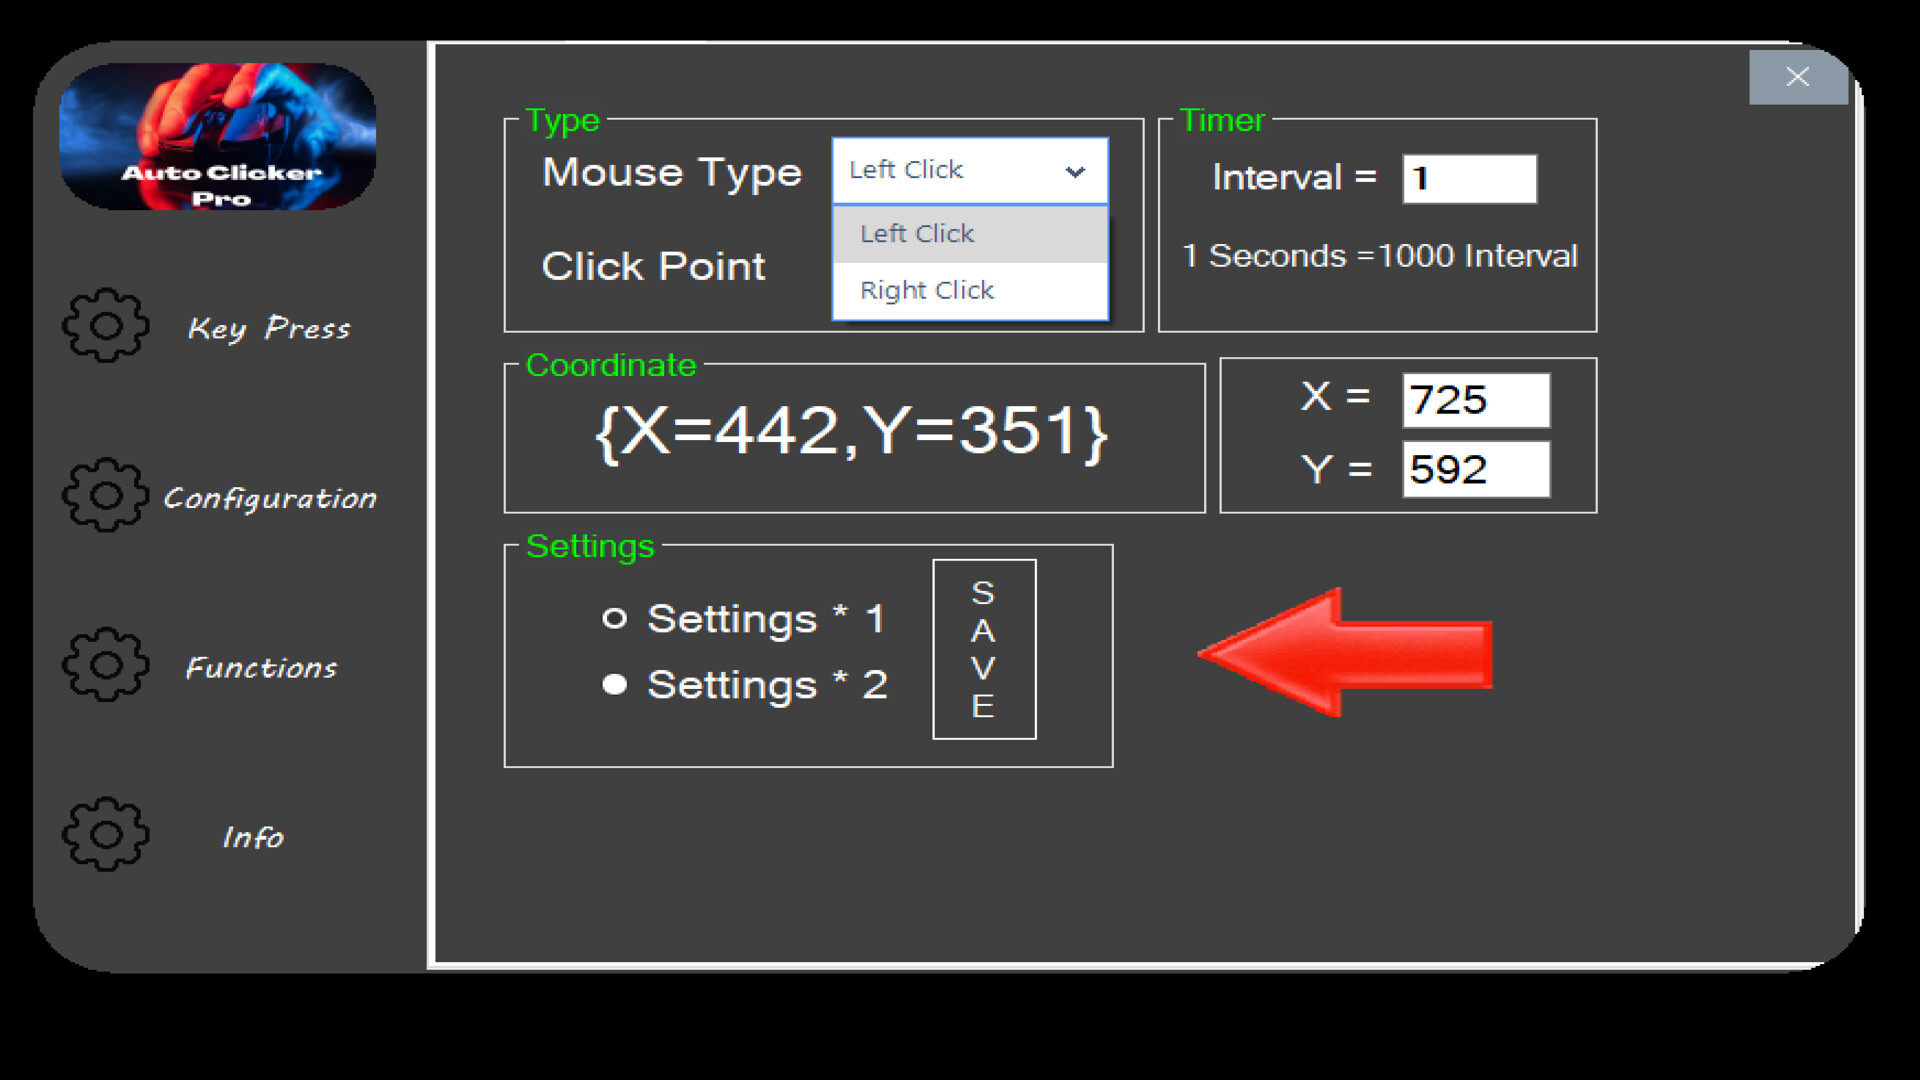Click the Key Press sidebar entry
Screen dimensions: 1920x1080
tap(270, 328)
